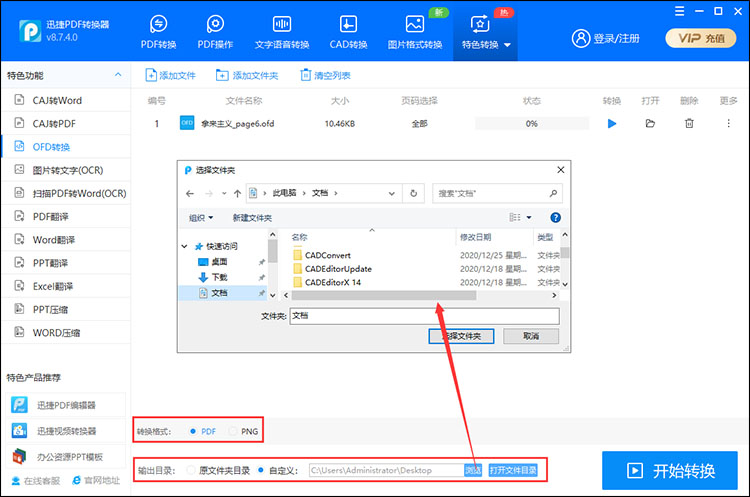Open the PDF转换 tab
This screenshot has width=750, height=497.
(158, 32)
